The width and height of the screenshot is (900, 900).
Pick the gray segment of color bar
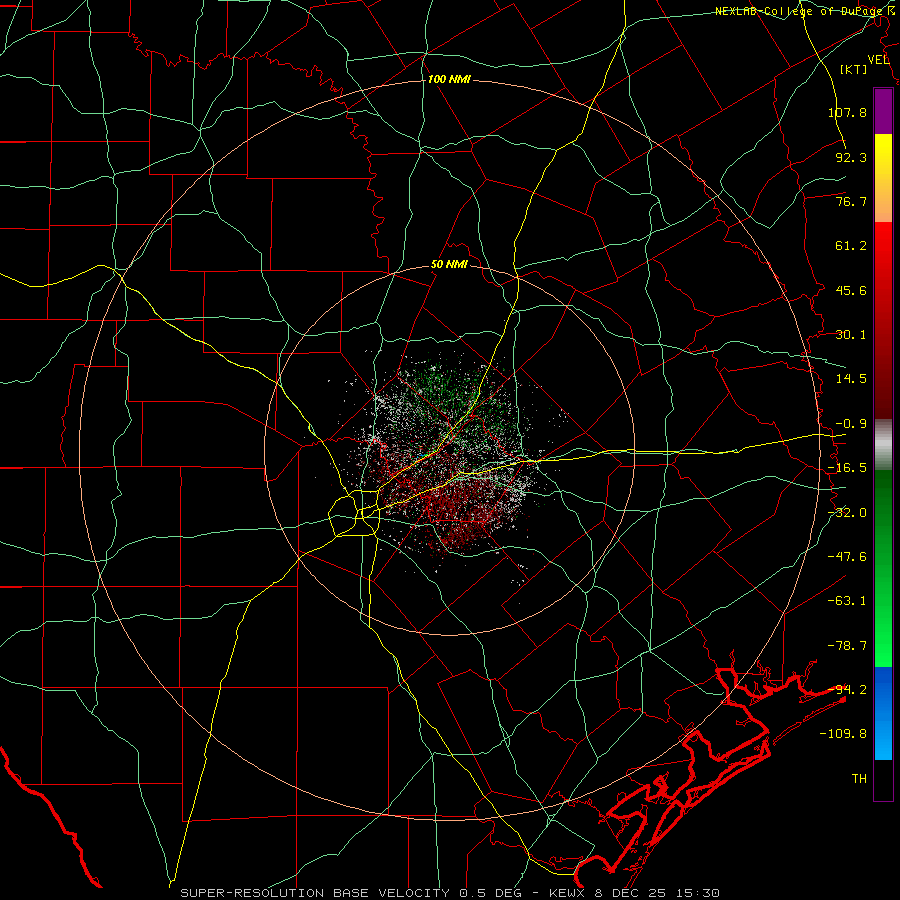pos(883,445)
